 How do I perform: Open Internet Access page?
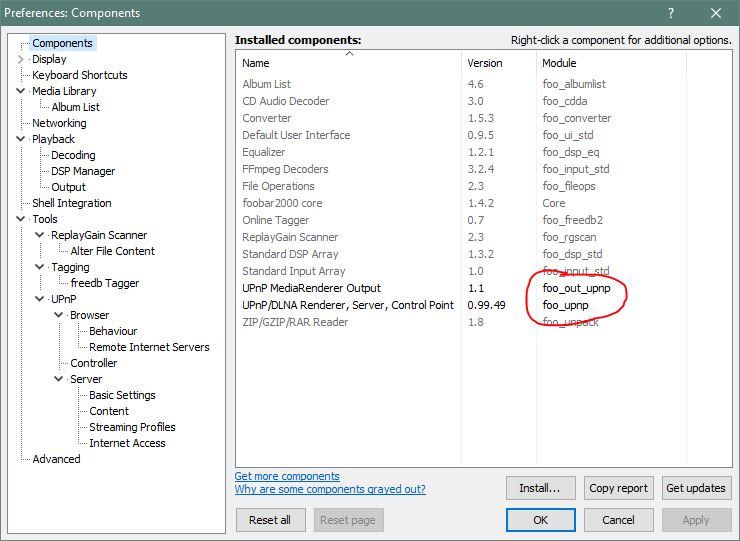pos(127,443)
